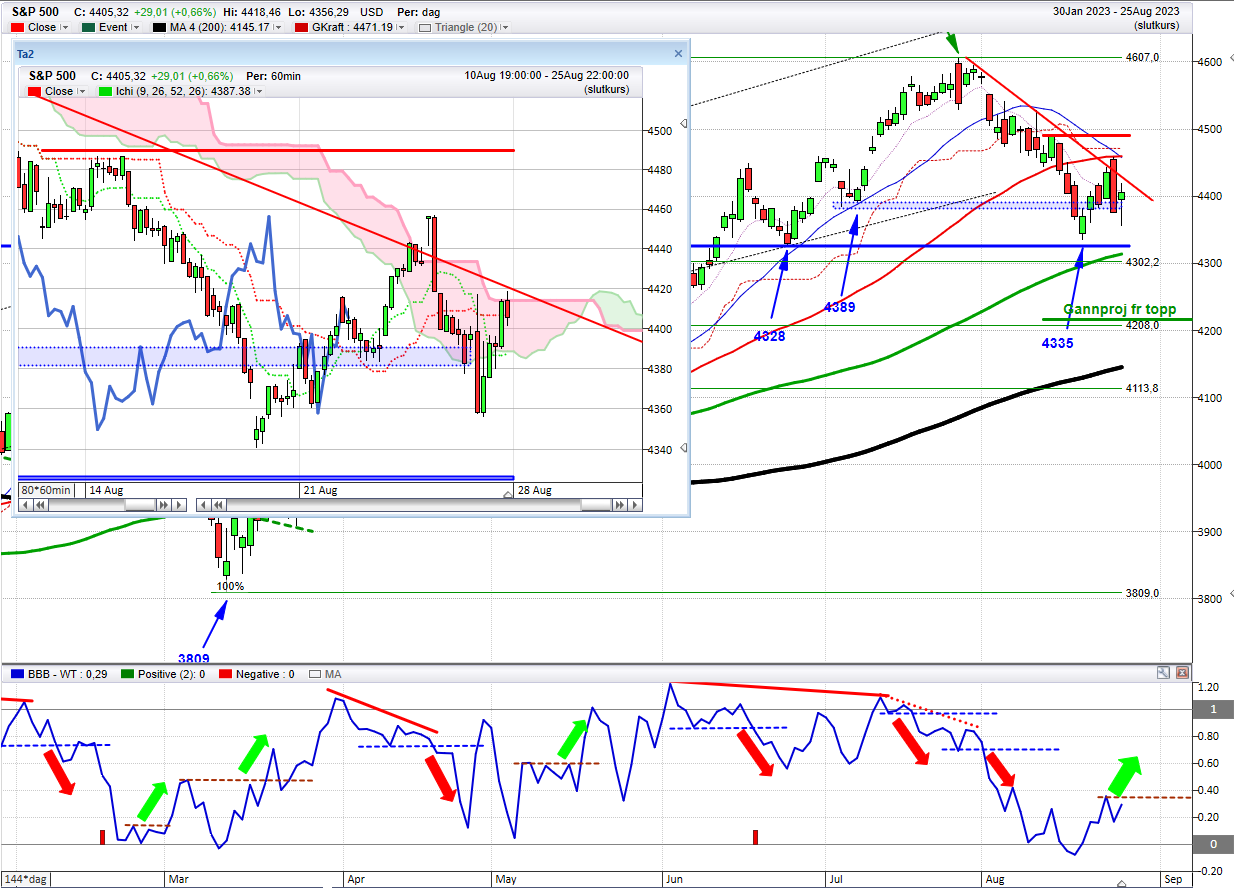
Task: Click the dark green Event color swatch
Action: tap(87, 27)
